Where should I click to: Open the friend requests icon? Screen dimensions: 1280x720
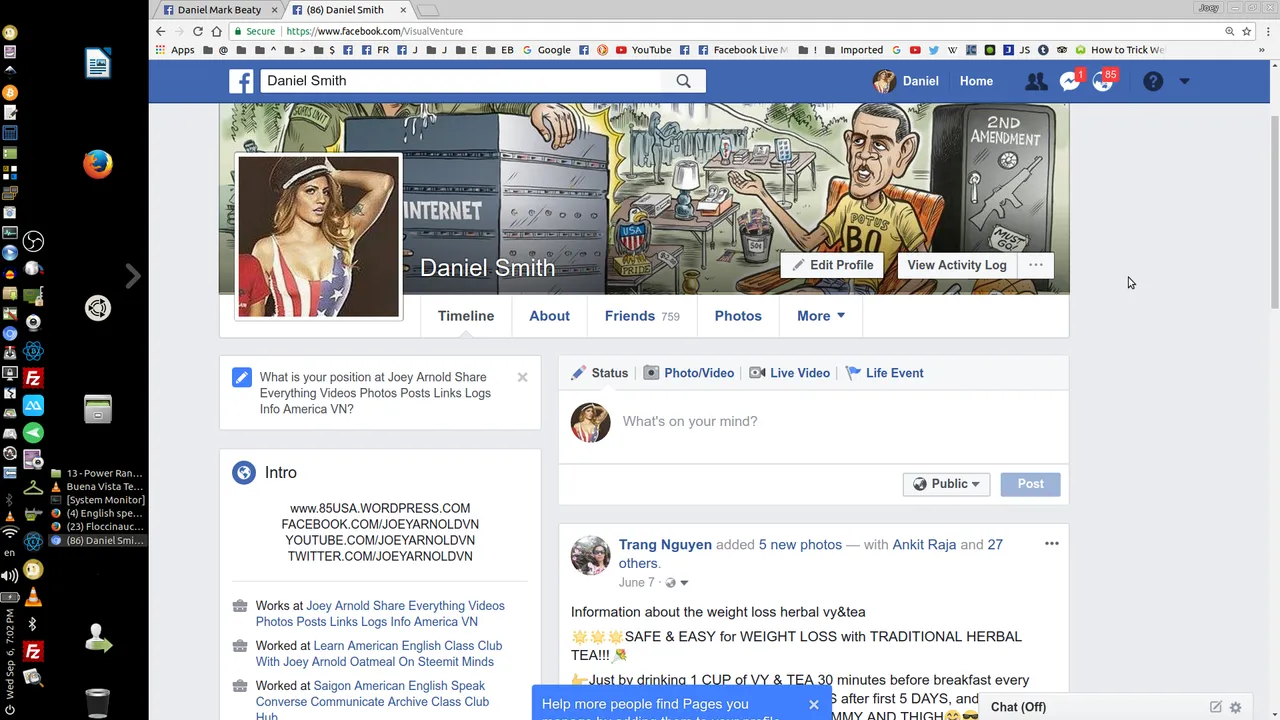1036,81
